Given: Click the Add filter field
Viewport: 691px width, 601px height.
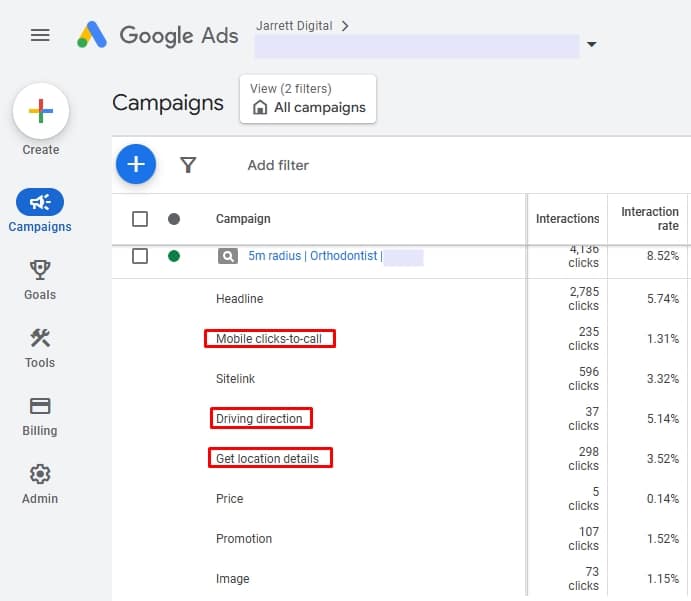Looking at the screenshot, I should pyautogui.click(x=278, y=165).
